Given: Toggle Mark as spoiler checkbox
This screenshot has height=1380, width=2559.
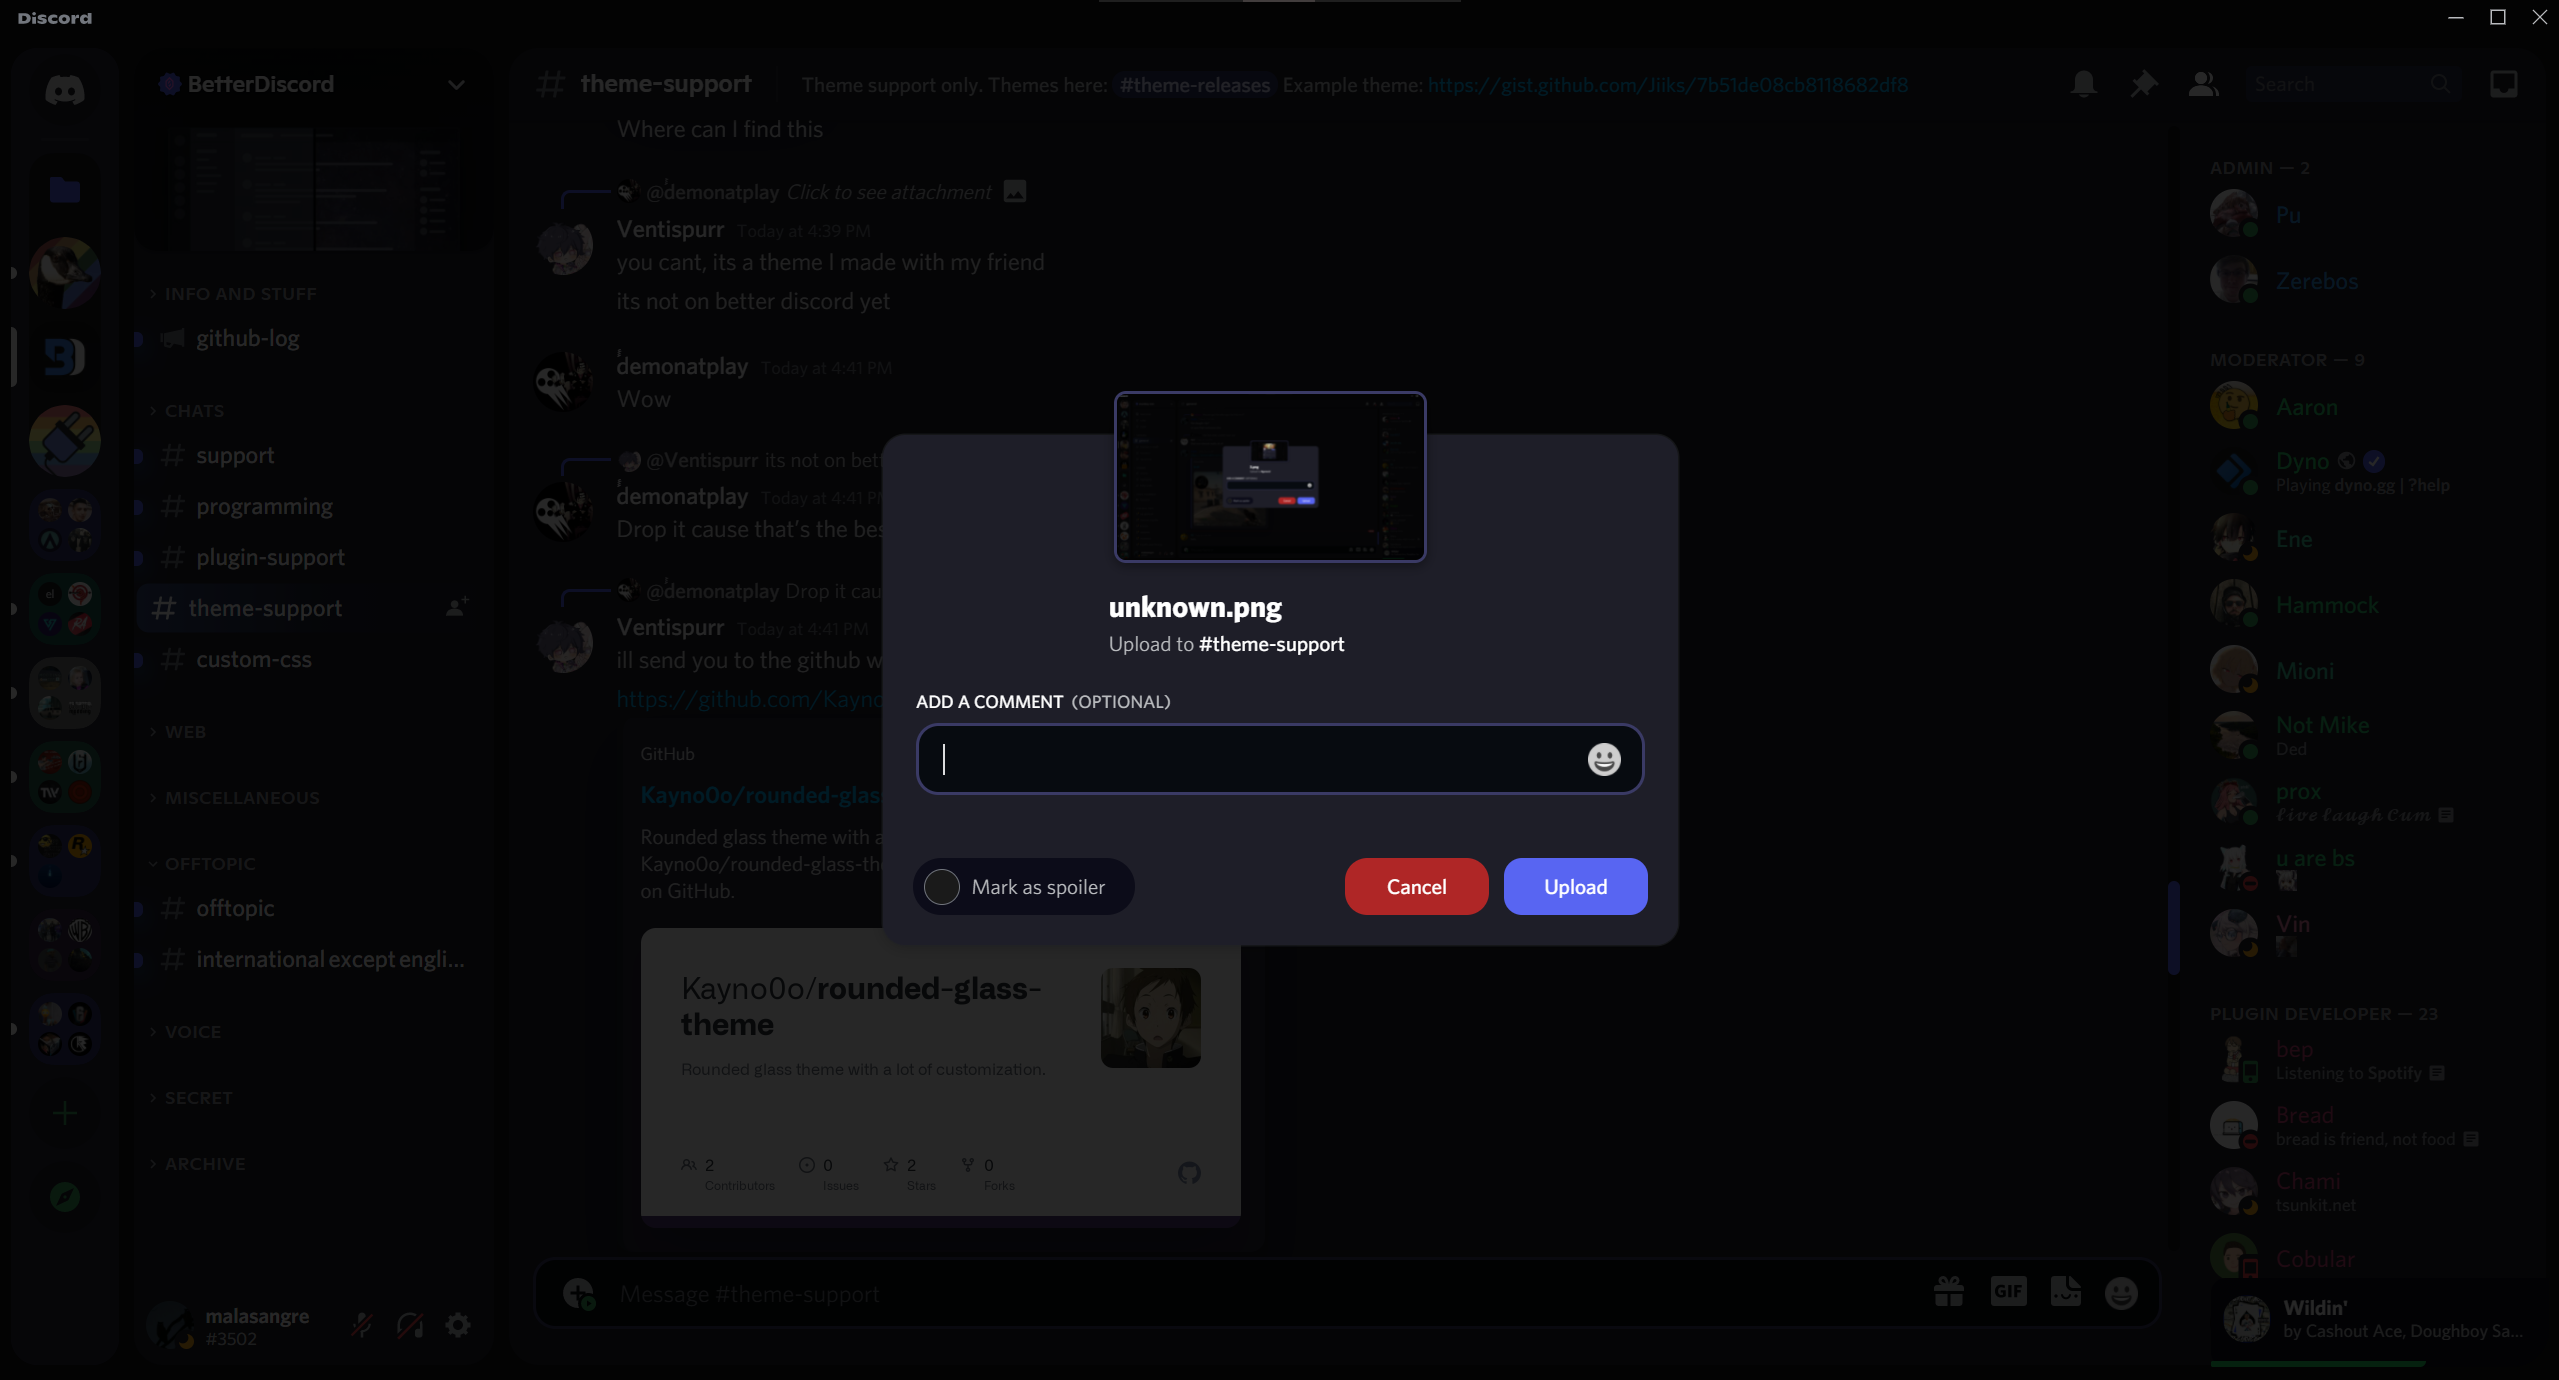Looking at the screenshot, I should point(941,886).
